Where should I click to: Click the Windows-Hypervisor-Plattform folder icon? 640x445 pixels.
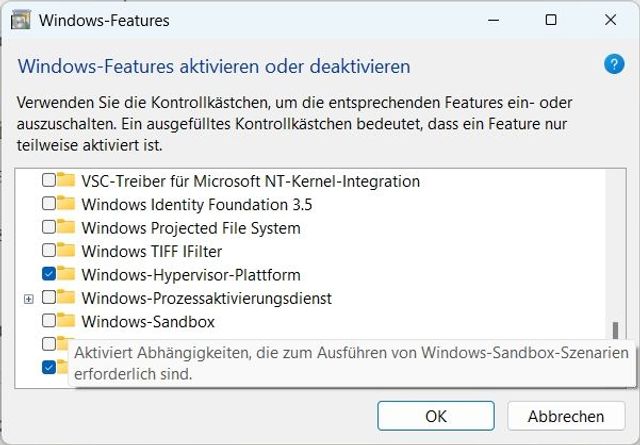[x=67, y=274]
